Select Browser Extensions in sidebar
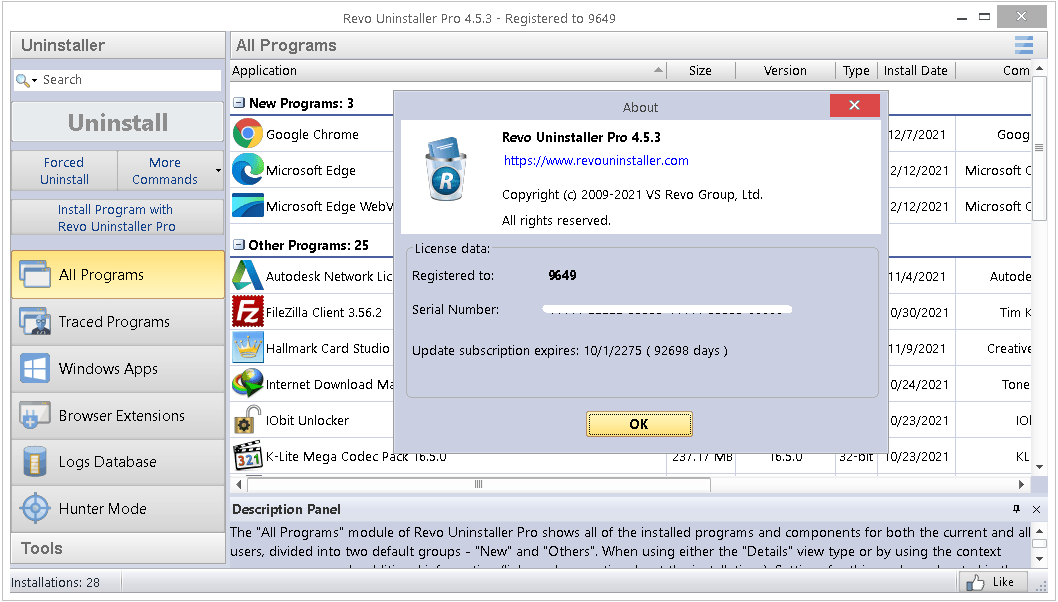Viewport: 1058px width, 602px height. [118, 415]
